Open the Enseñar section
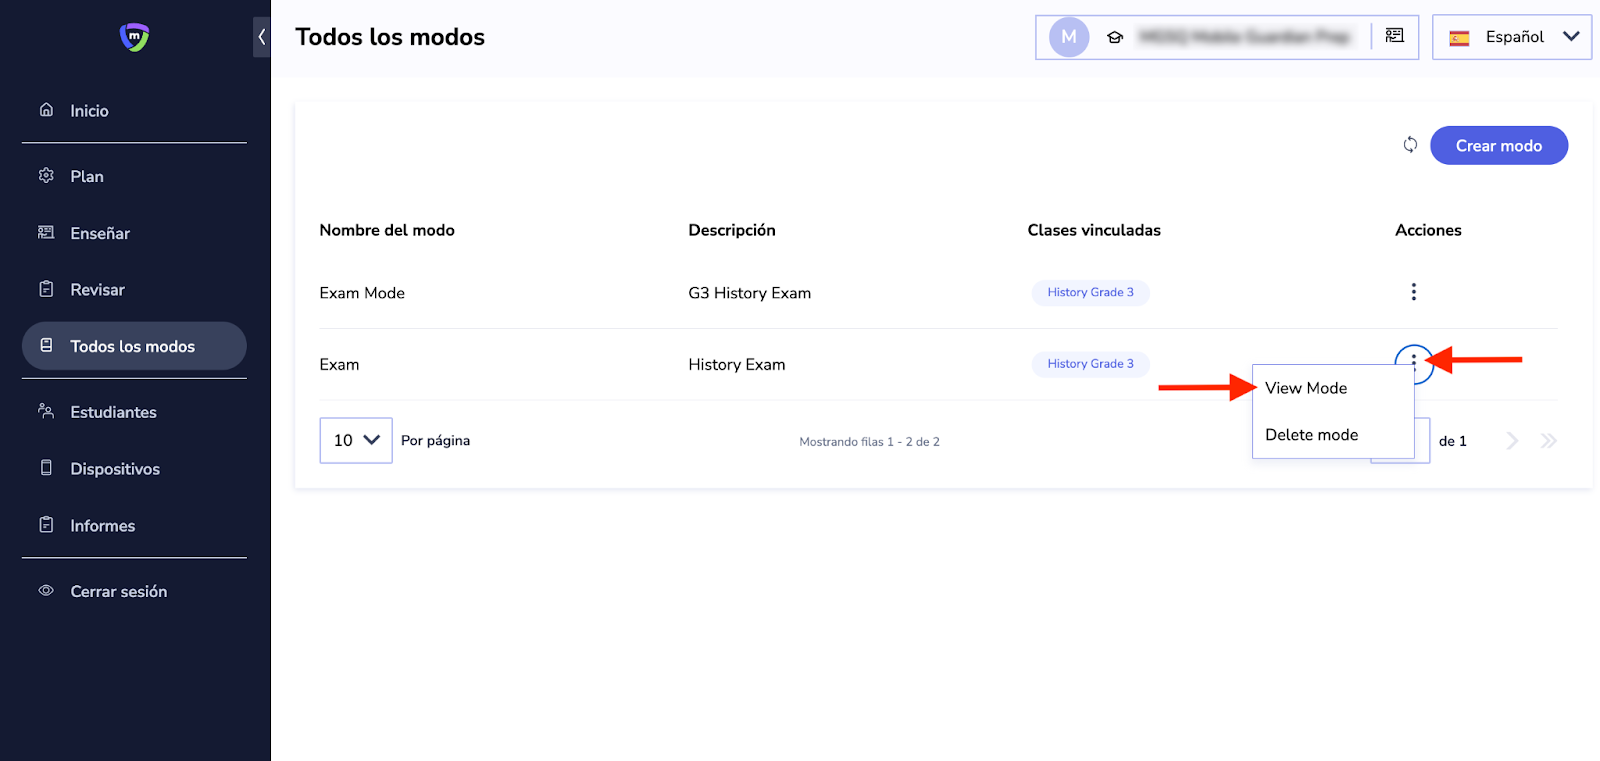 (x=100, y=233)
